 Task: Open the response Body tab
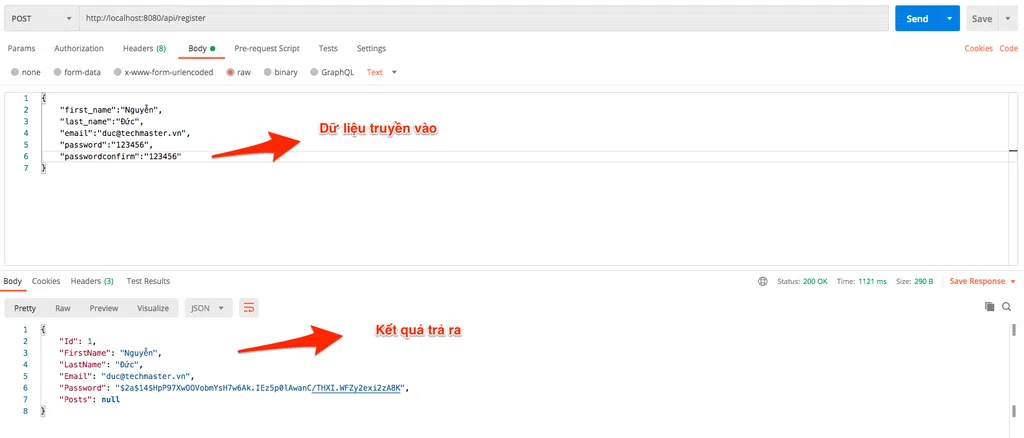(12, 281)
